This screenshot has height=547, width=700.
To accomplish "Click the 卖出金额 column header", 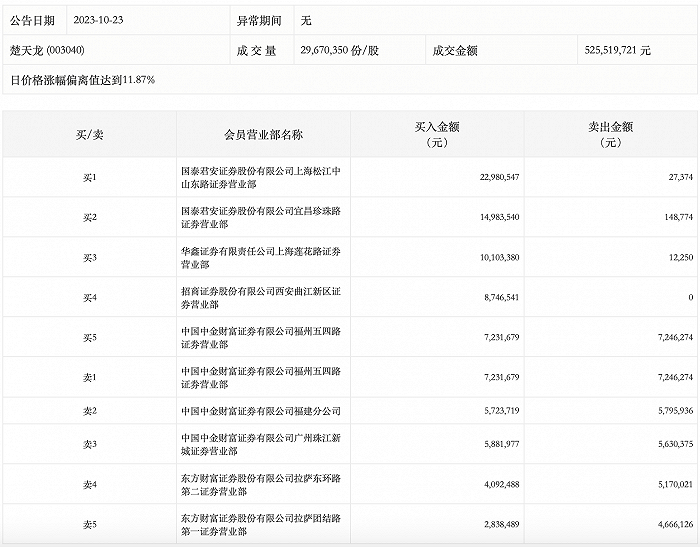I will point(611,134).
